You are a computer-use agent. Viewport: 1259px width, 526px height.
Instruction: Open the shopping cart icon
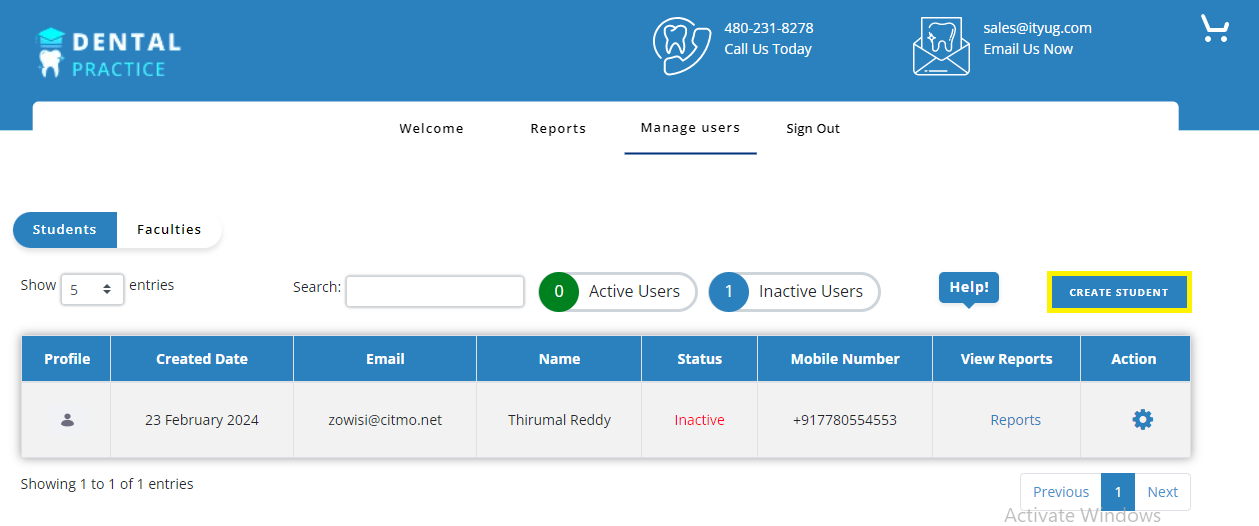pos(1214,28)
